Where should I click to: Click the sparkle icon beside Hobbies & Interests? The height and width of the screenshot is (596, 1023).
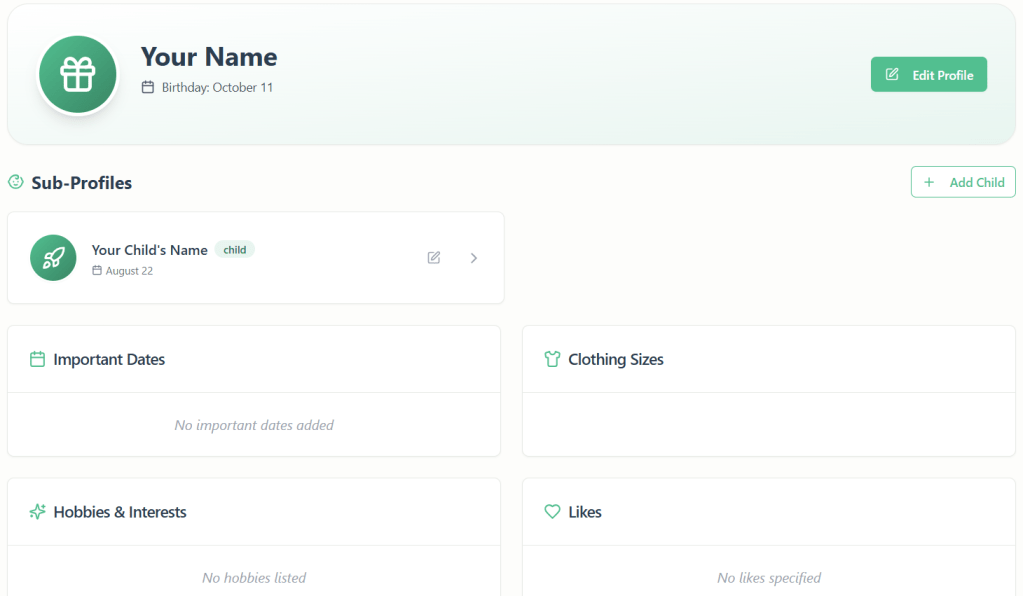(38, 512)
